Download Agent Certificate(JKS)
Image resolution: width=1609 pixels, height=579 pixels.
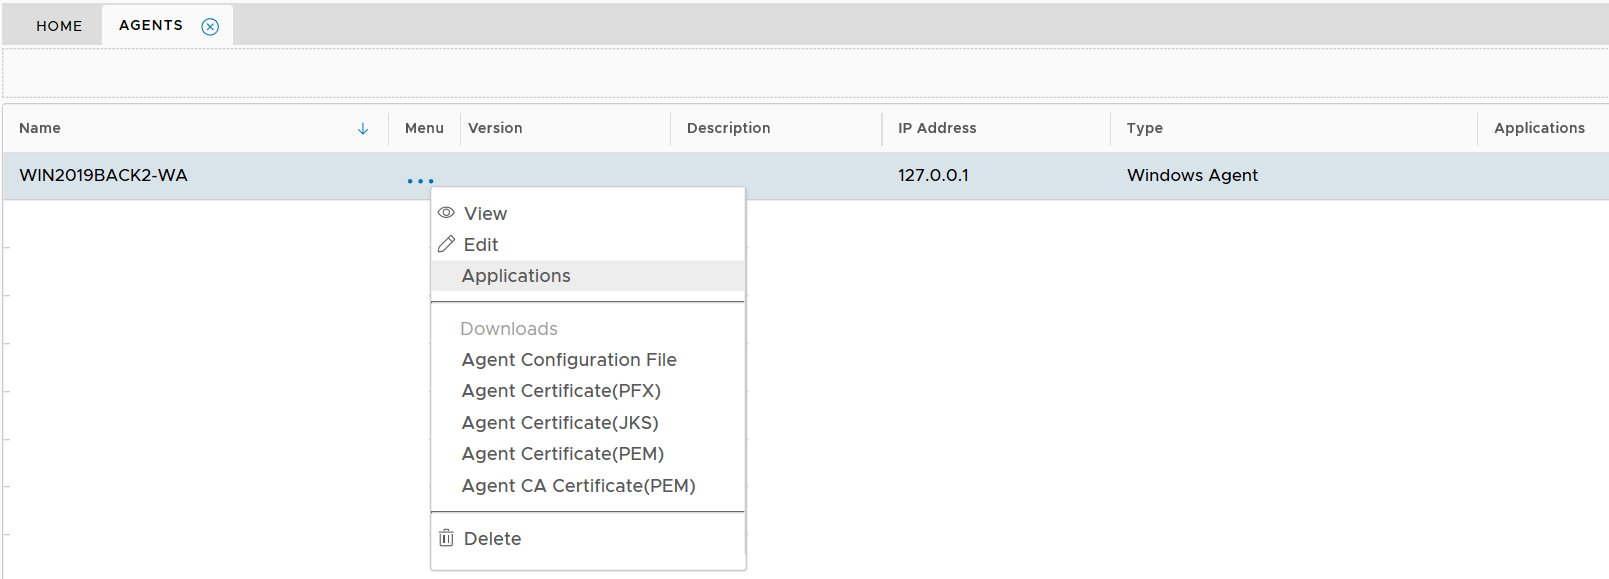[560, 423]
